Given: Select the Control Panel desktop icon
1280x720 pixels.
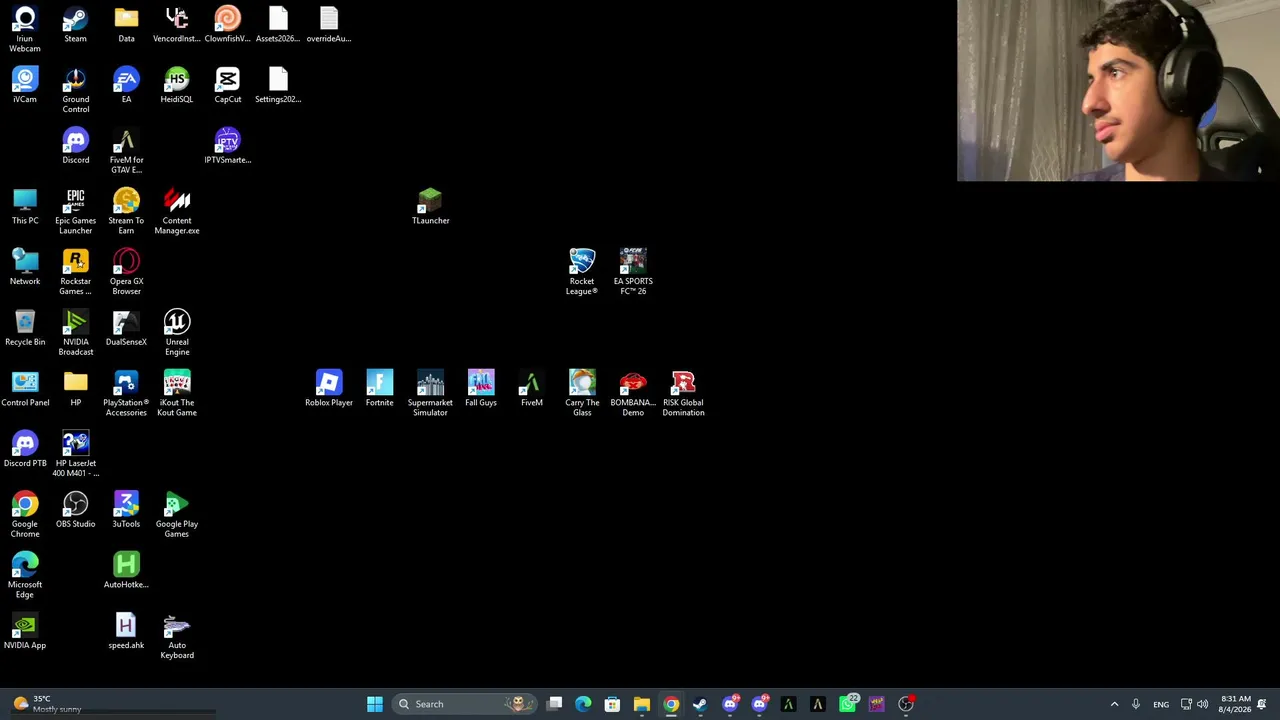Looking at the screenshot, I should point(25,389).
